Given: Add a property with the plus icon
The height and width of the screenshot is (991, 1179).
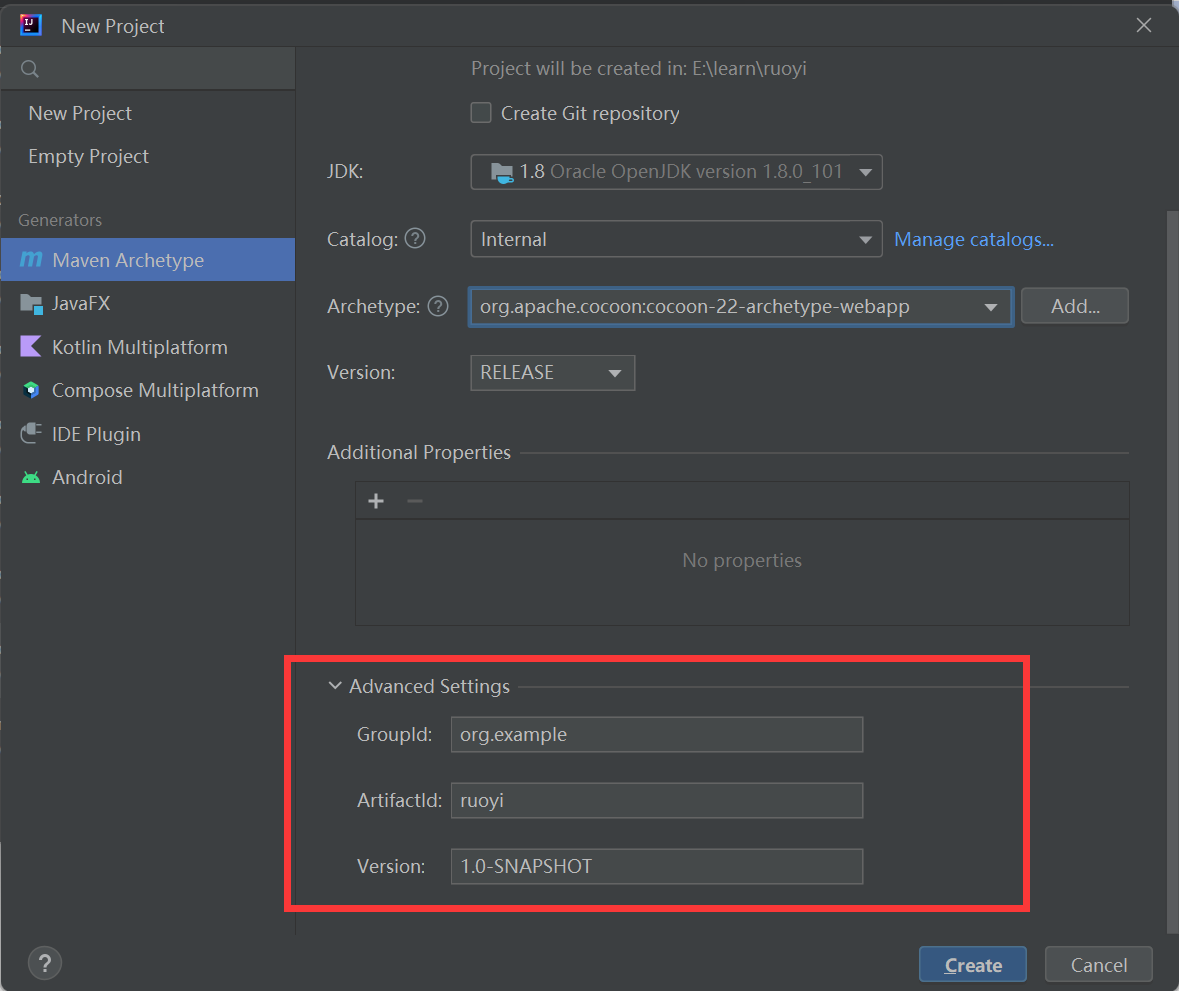Looking at the screenshot, I should (x=376, y=500).
